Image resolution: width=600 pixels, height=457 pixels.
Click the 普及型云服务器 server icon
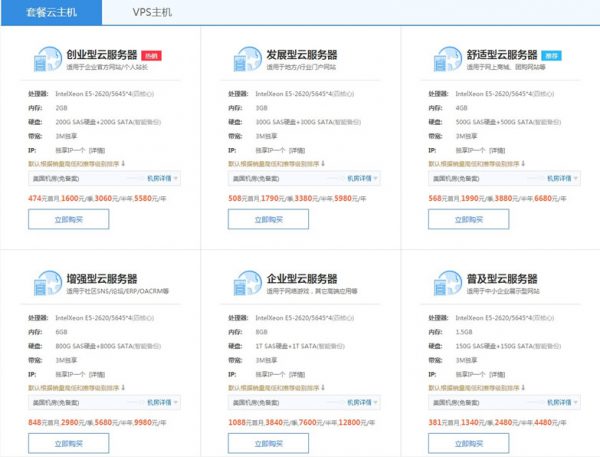click(444, 285)
